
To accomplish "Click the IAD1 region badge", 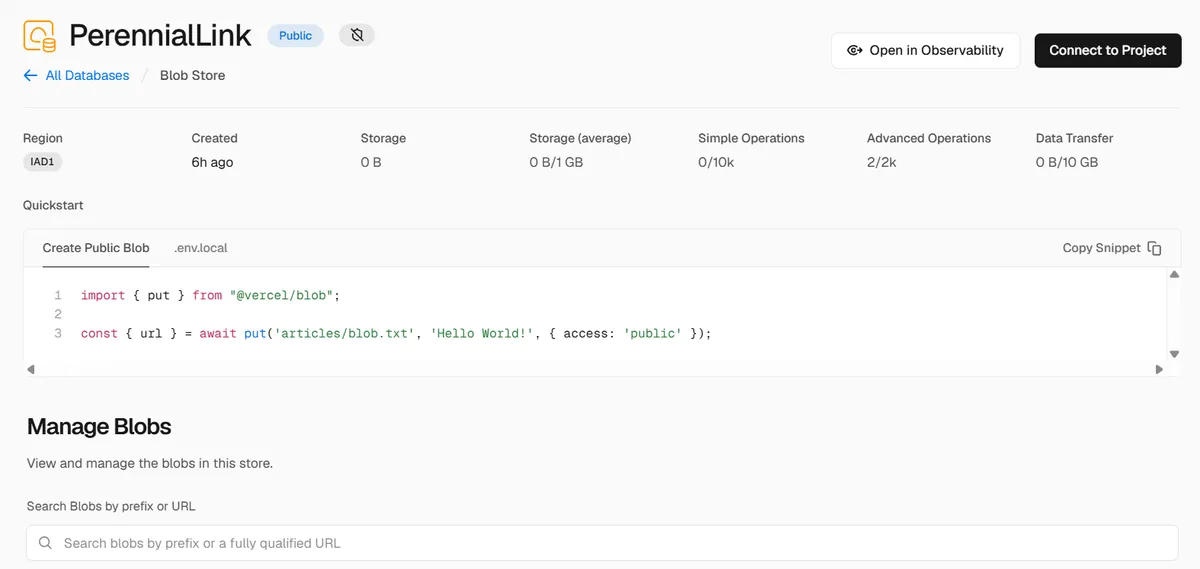I will tap(43, 162).
